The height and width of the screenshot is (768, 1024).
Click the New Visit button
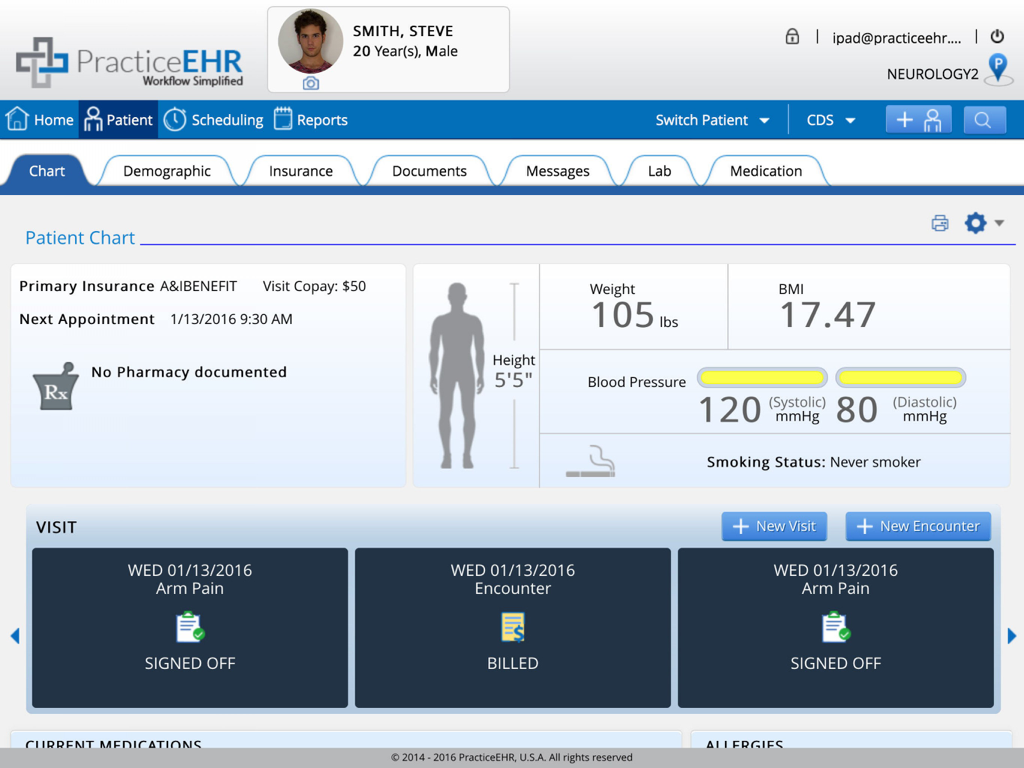(x=774, y=526)
